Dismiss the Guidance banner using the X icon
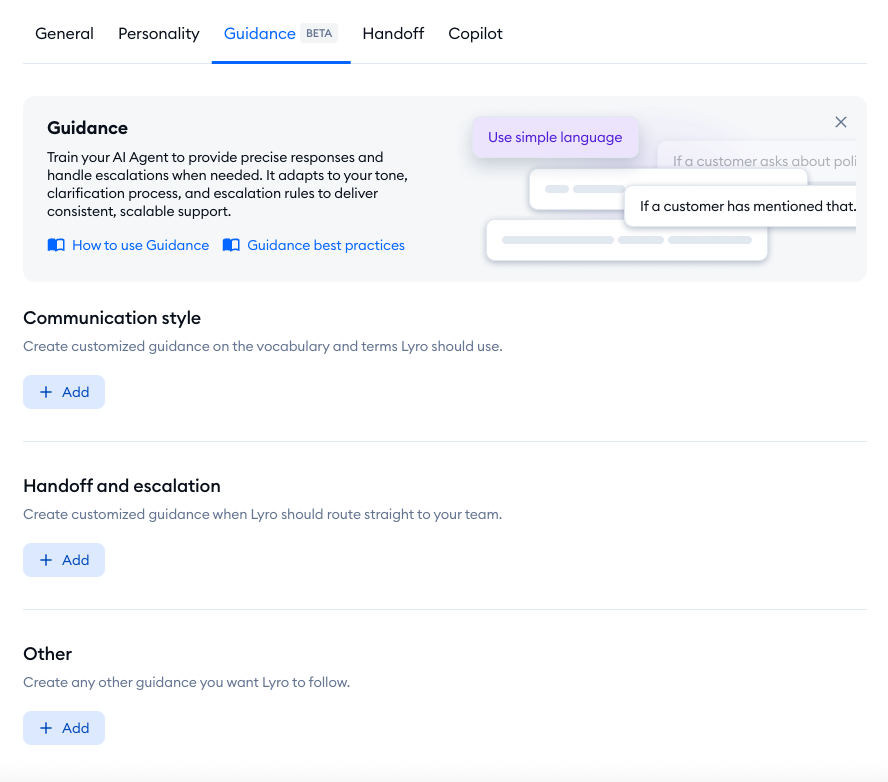This screenshot has width=888, height=782. coord(840,122)
